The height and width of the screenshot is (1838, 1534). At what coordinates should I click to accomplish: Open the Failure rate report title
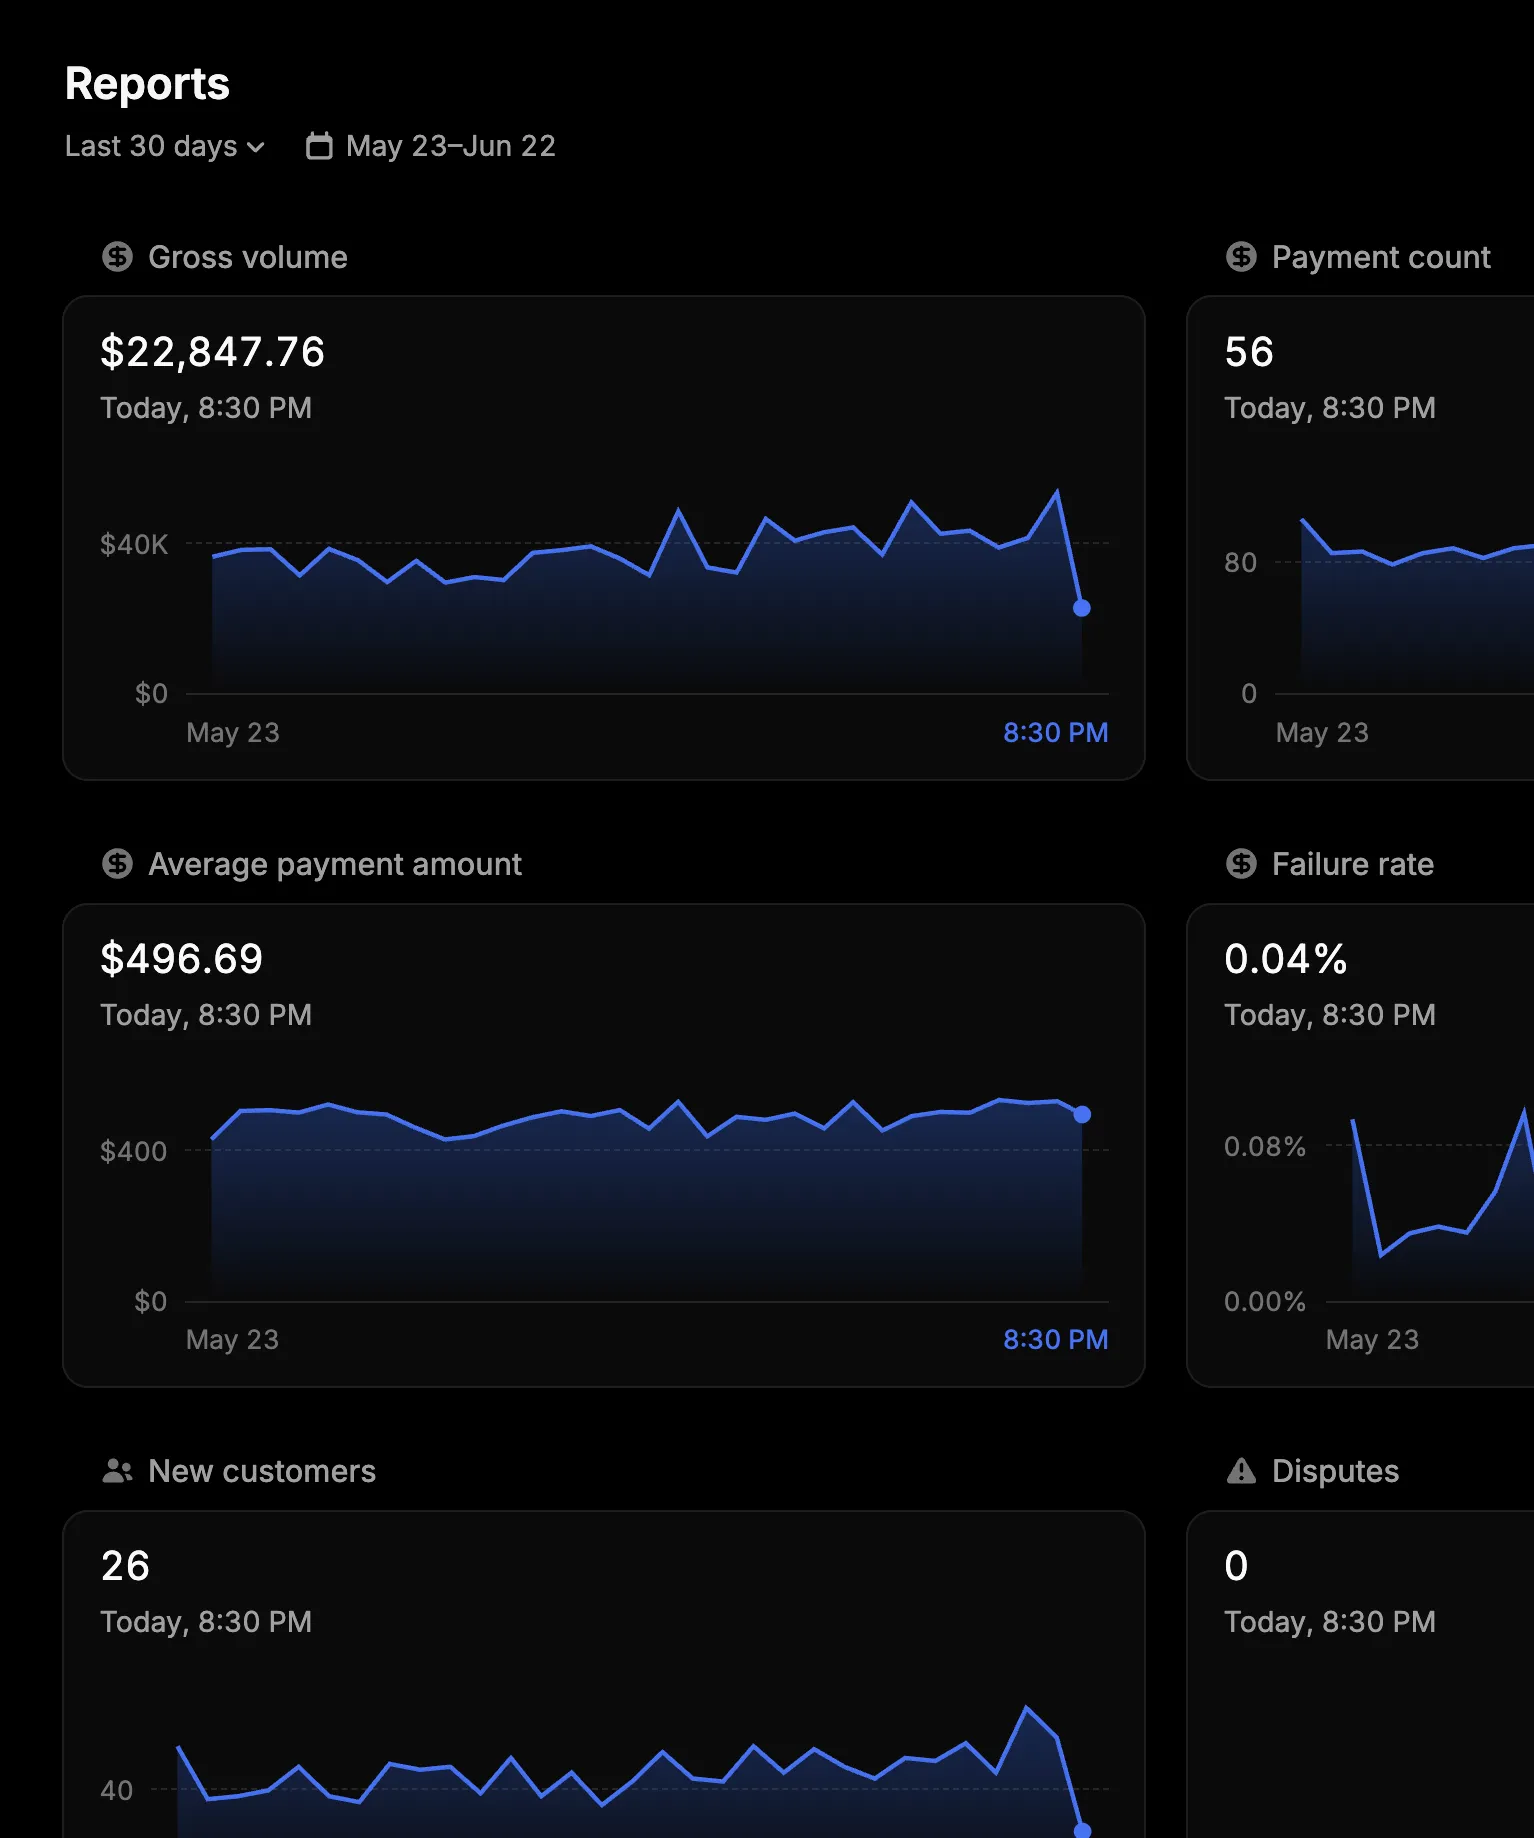(x=1353, y=864)
